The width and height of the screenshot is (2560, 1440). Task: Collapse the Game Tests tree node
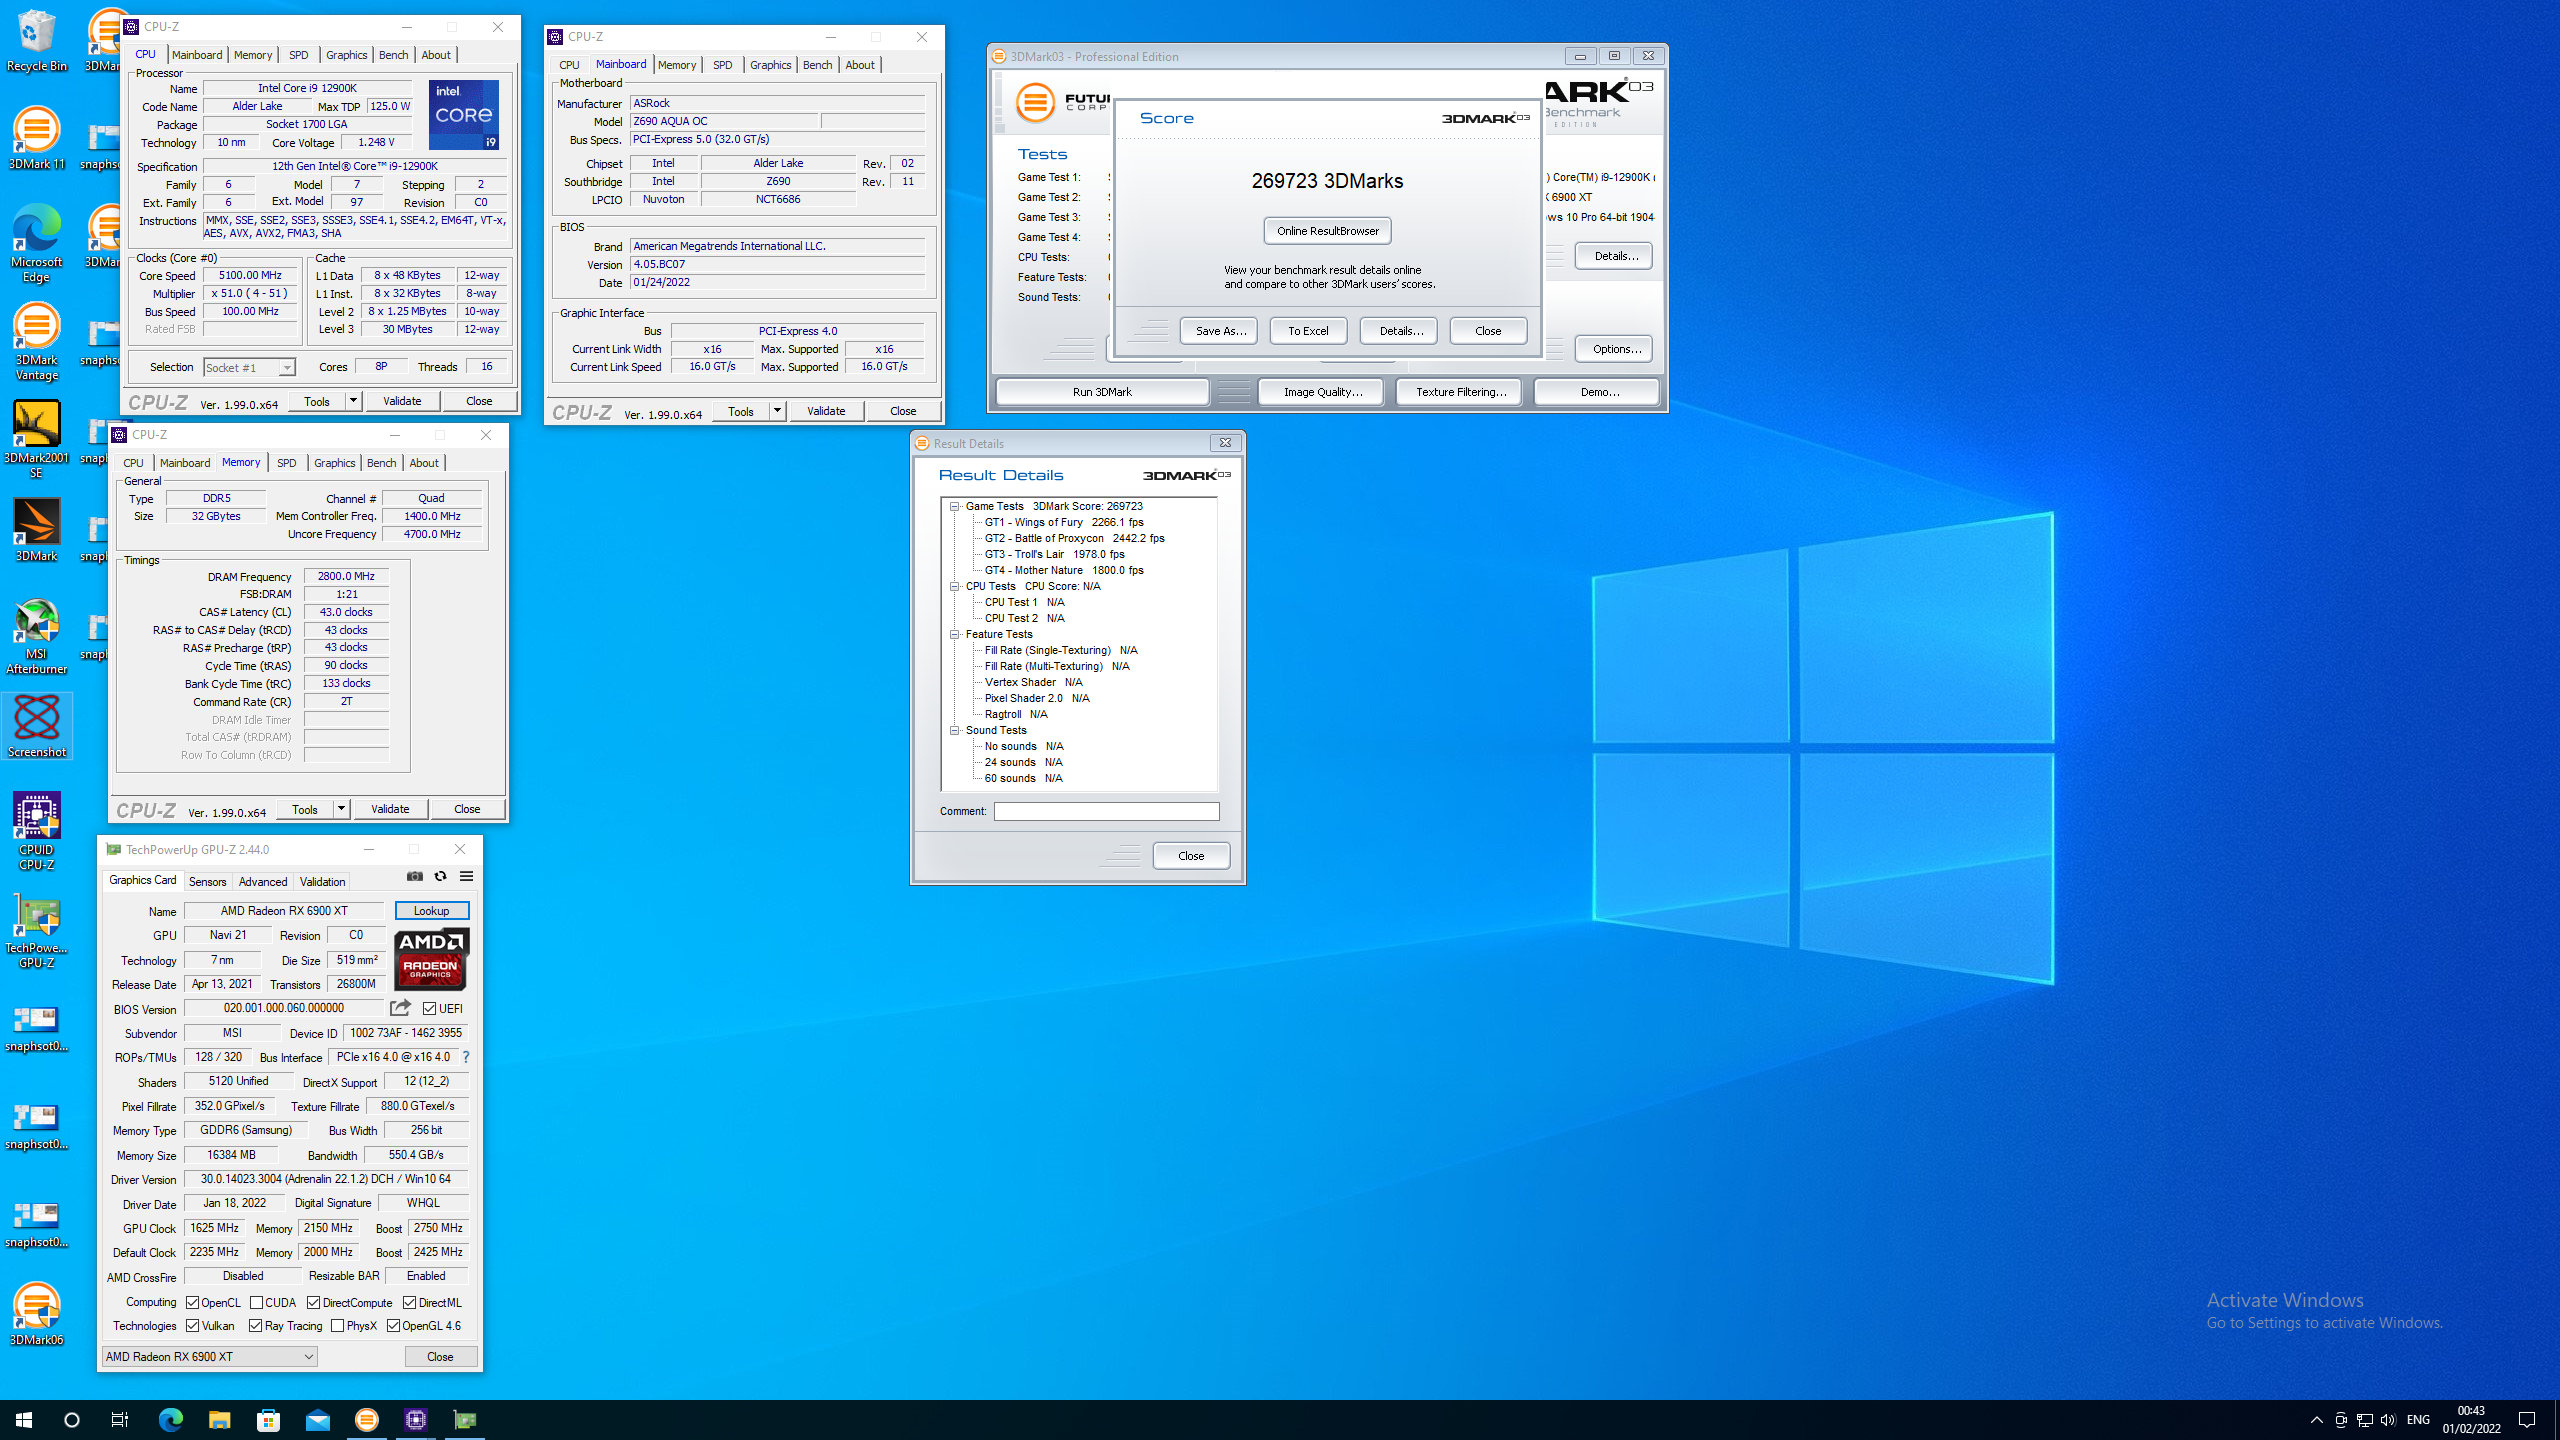pyautogui.click(x=955, y=506)
